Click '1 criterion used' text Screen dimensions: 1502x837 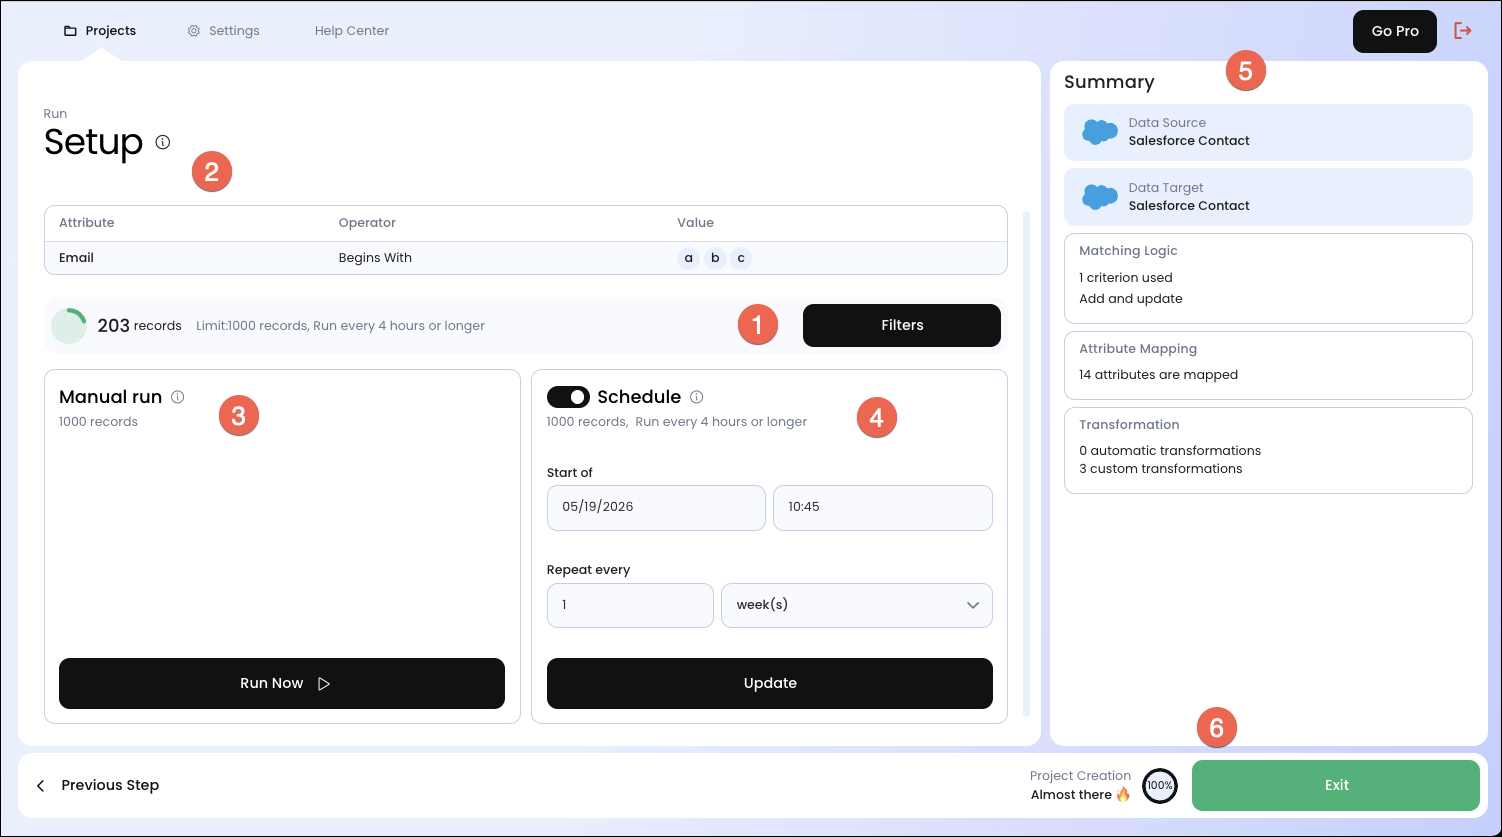pos(1126,278)
